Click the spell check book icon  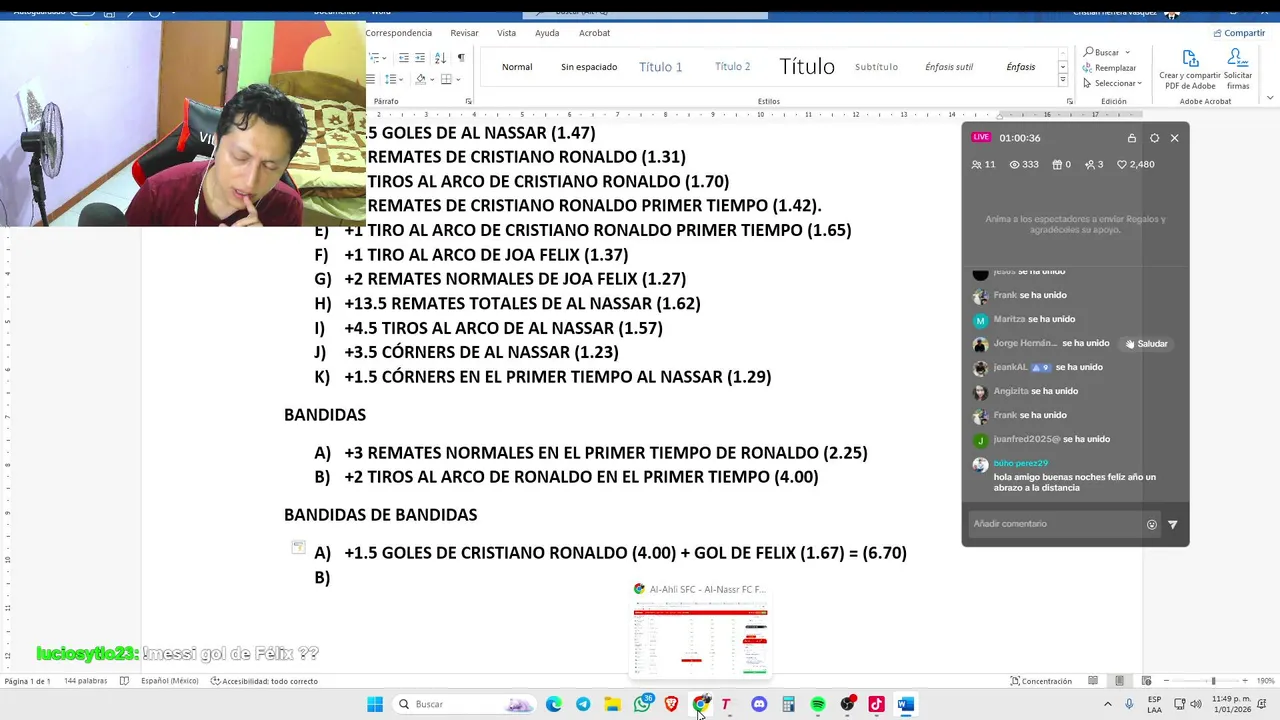click(x=124, y=681)
